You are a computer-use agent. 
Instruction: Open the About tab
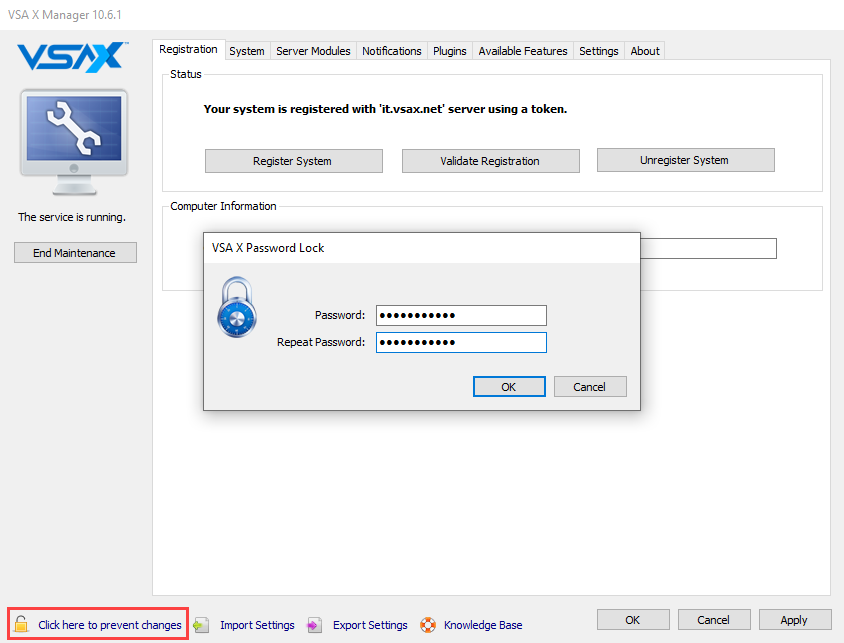645,51
